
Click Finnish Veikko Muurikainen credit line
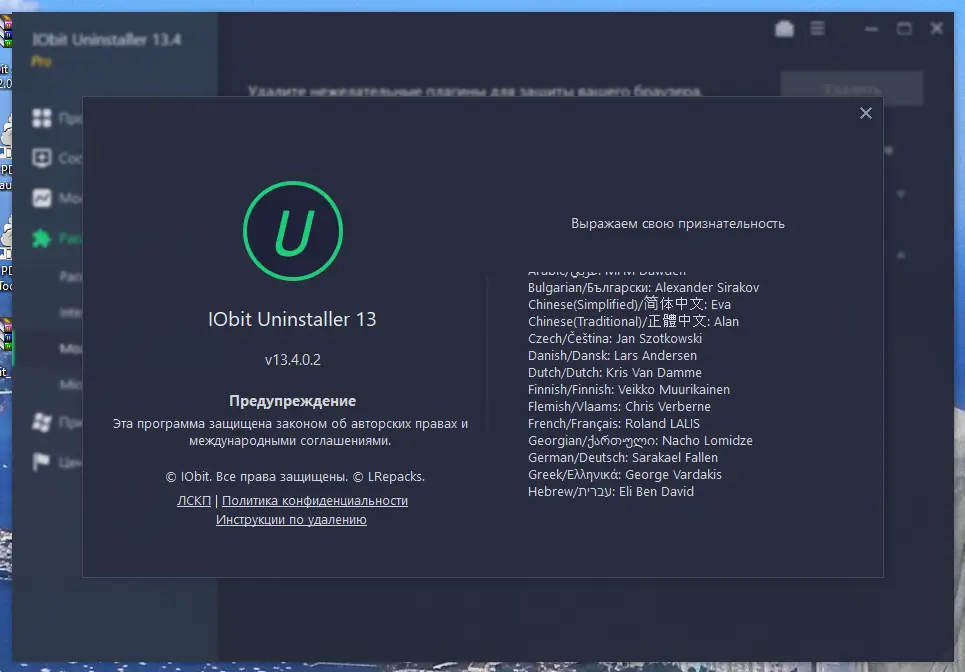pyautogui.click(x=629, y=390)
